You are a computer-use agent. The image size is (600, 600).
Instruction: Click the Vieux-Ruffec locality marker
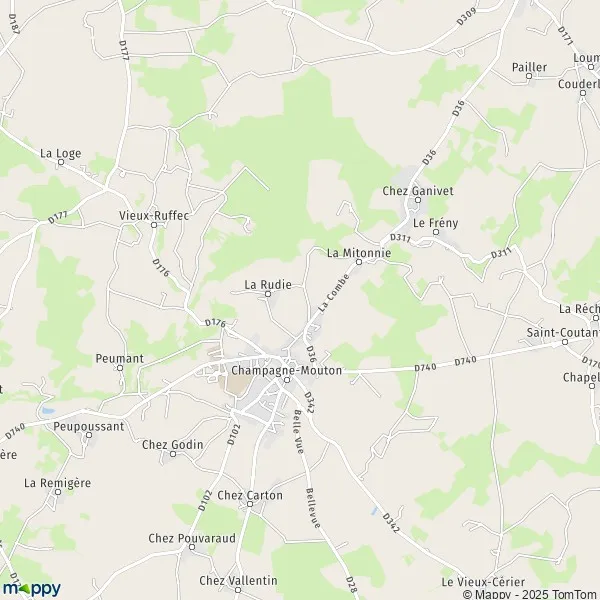[x=154, y=225]
